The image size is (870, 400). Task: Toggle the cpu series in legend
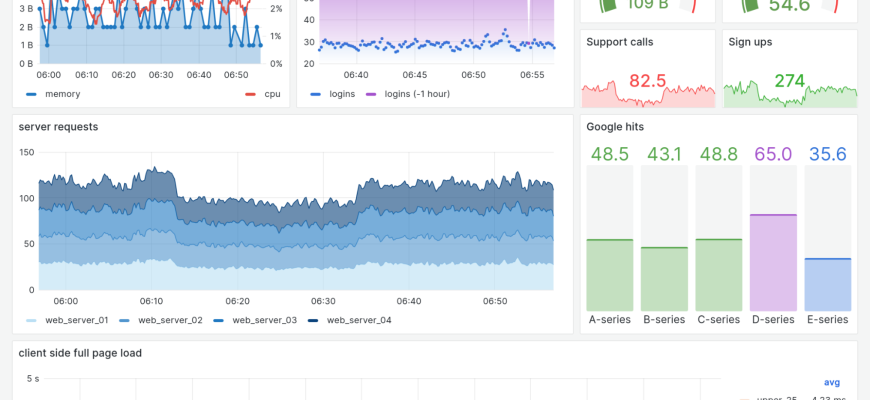tap(272, 94)
